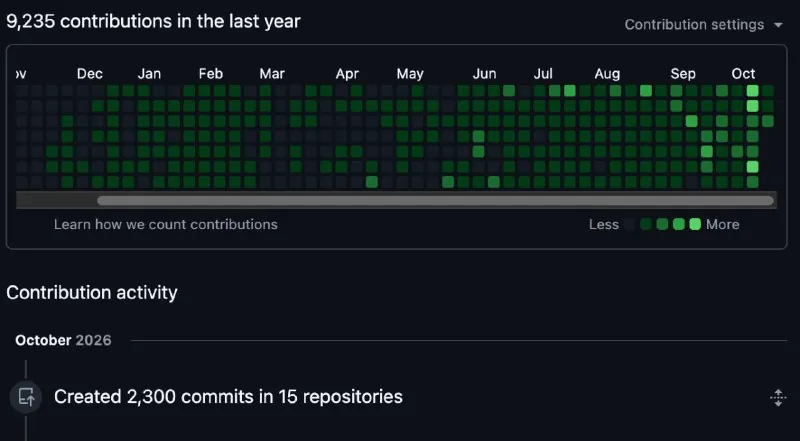This screenshot has height=441, width=800.
Task: Click the October 2026 heading
Action: [x=63, y=340]
